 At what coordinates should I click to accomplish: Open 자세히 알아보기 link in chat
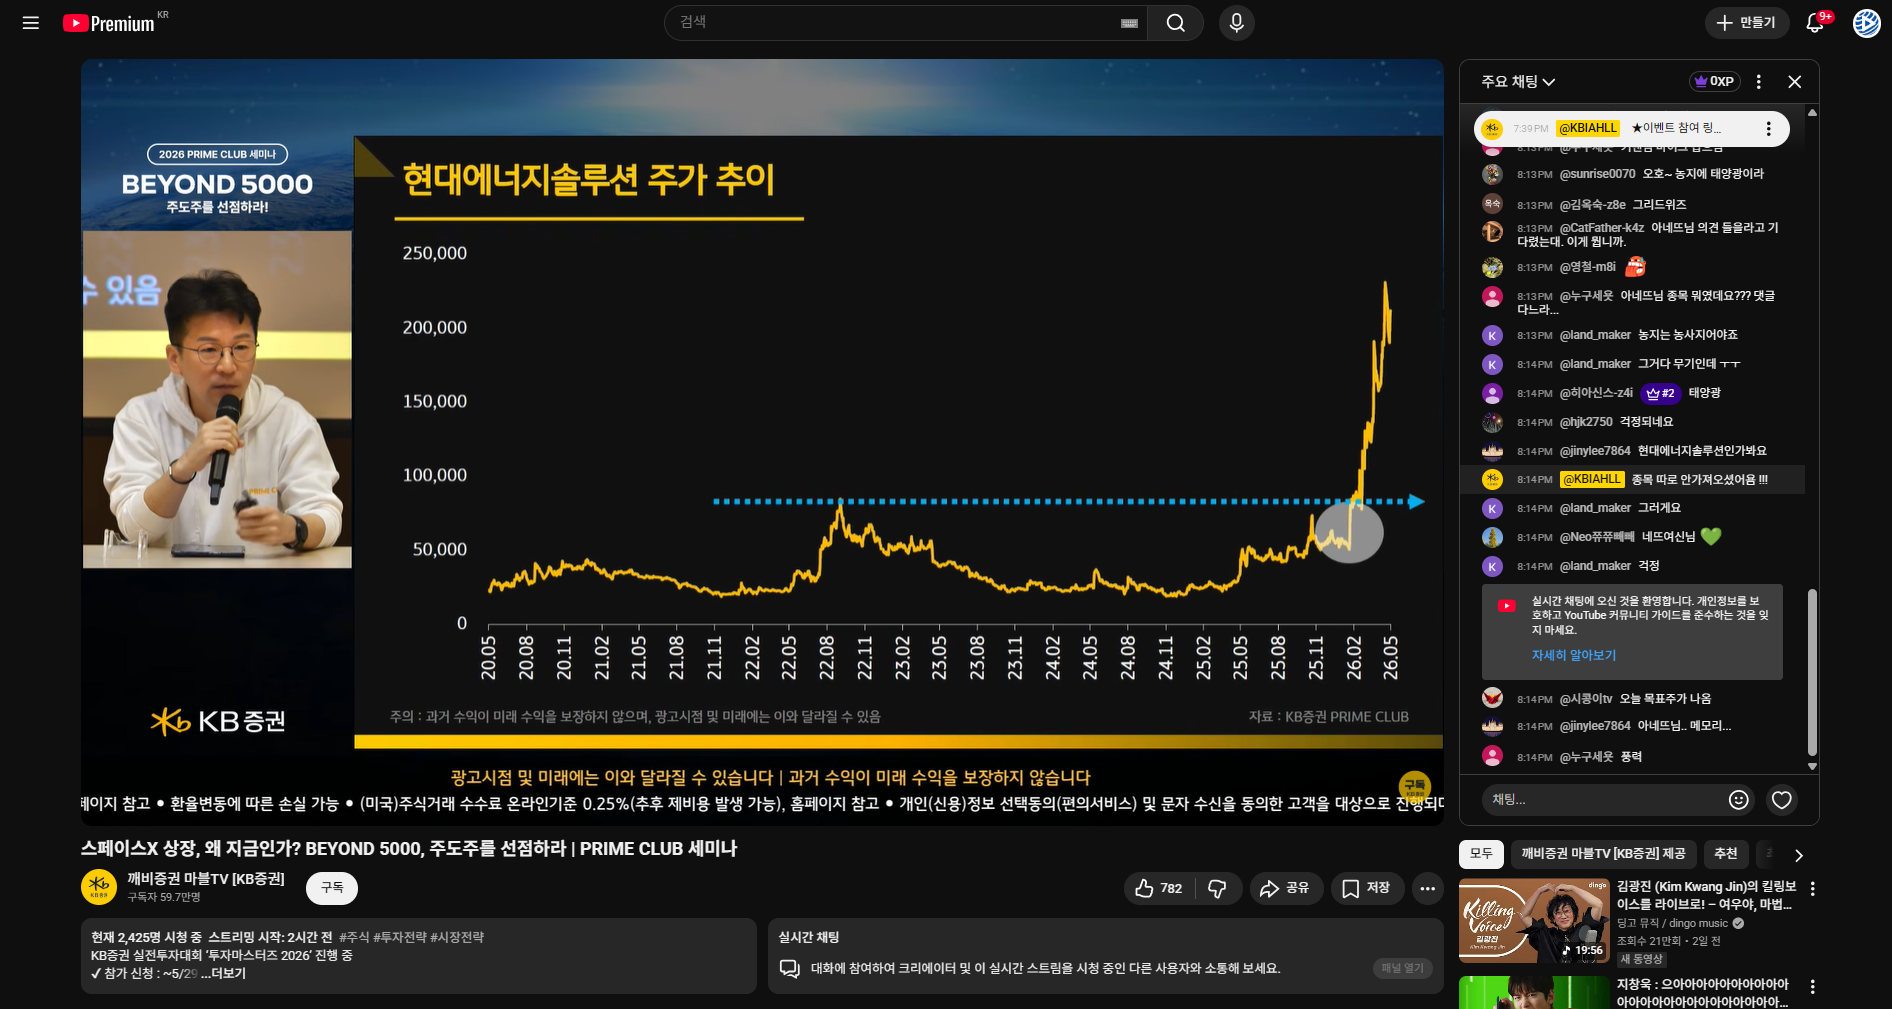coord(1574,655)
